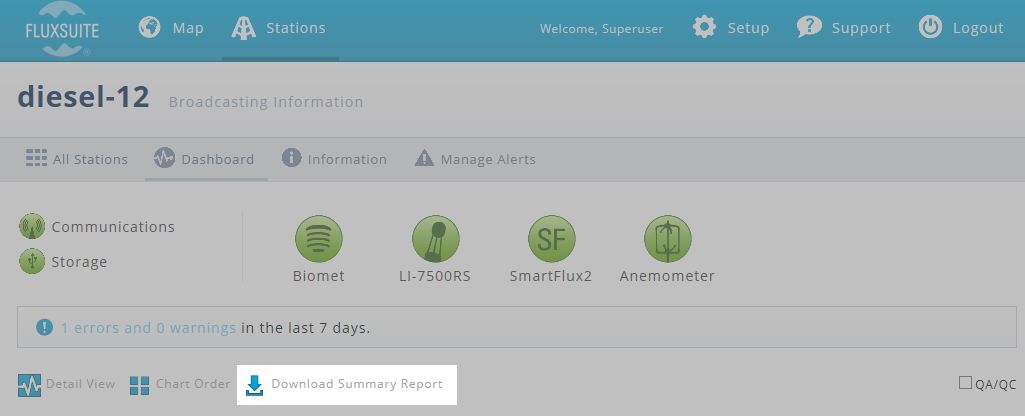
Task: Open the Support page
Action: (x=844, y=28)
